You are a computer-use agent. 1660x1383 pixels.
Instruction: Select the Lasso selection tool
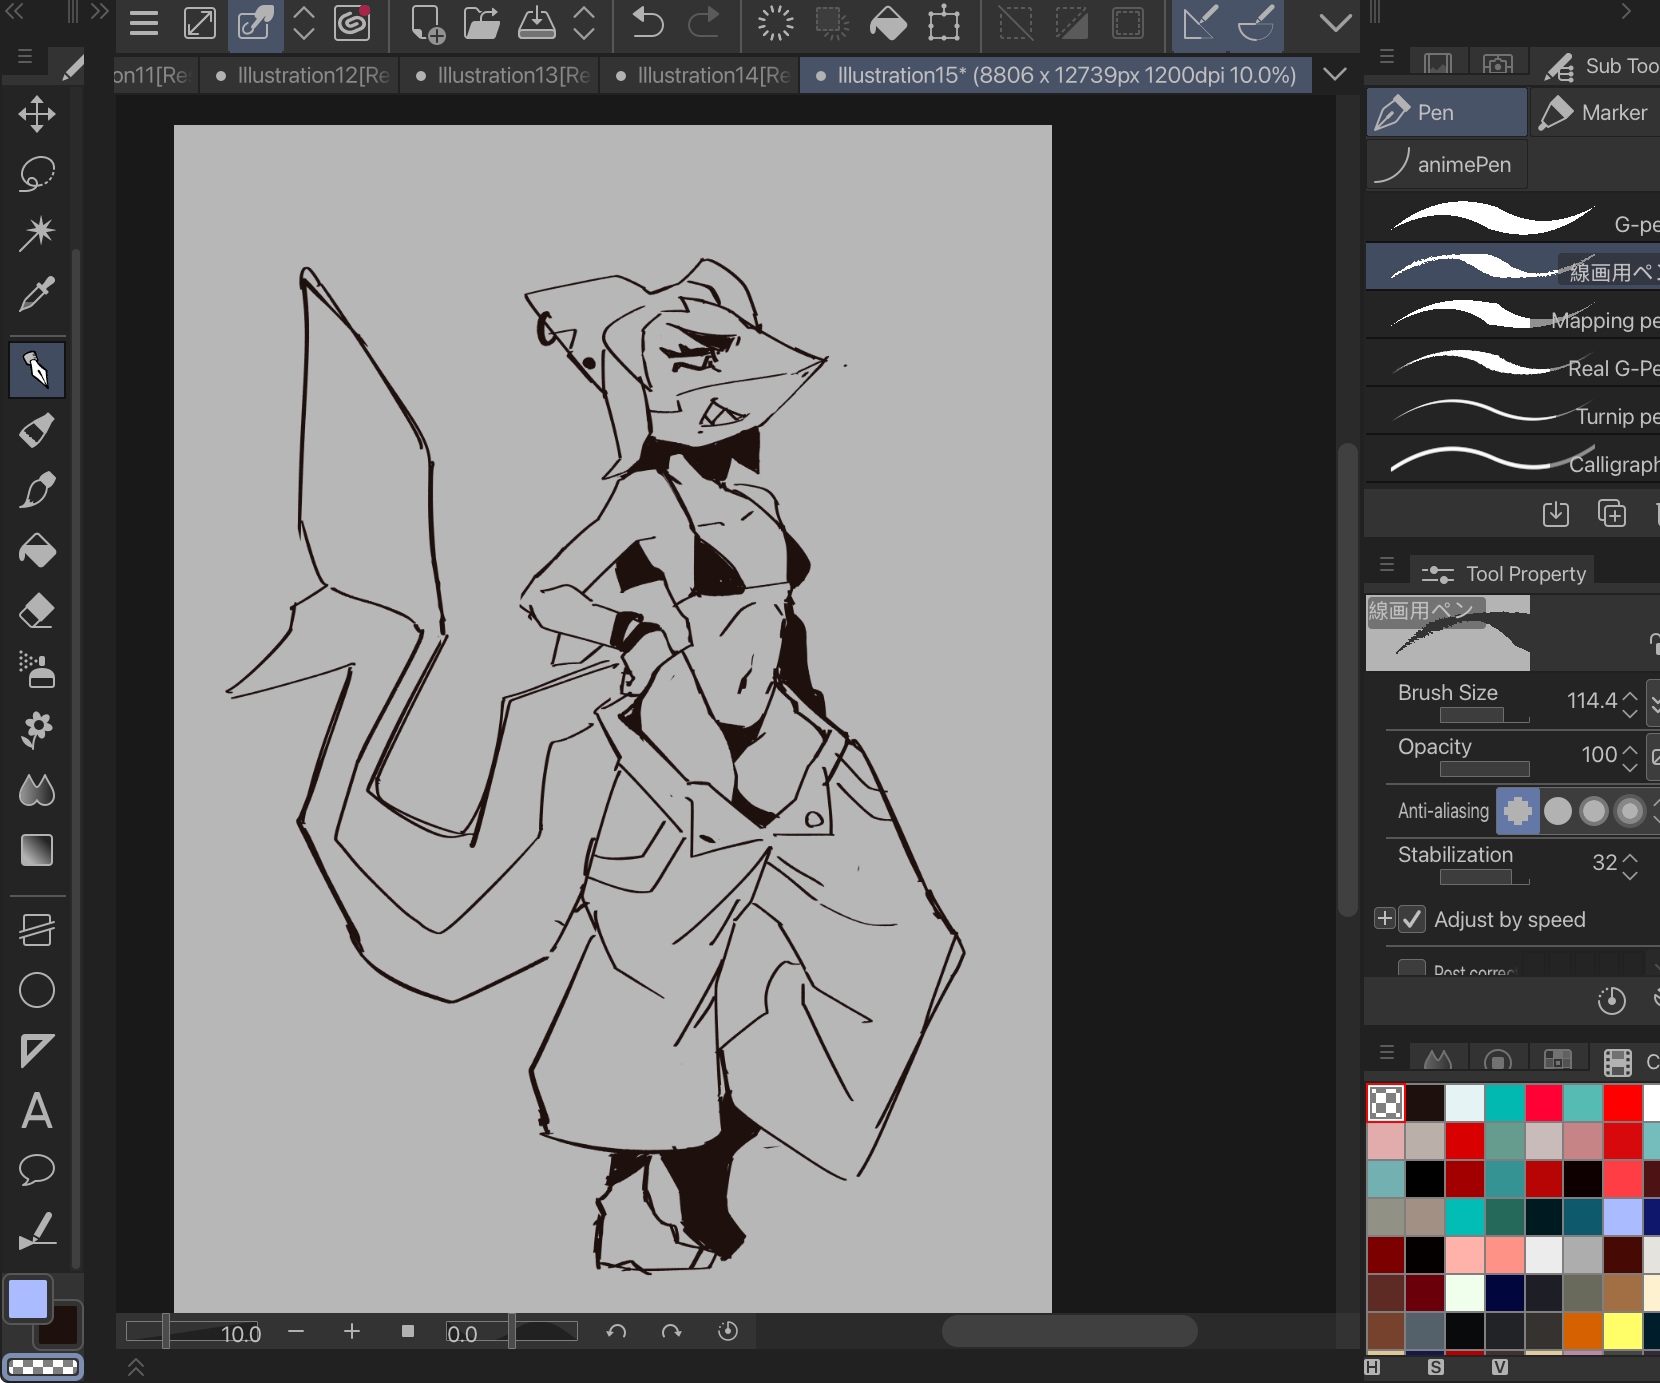37,173
